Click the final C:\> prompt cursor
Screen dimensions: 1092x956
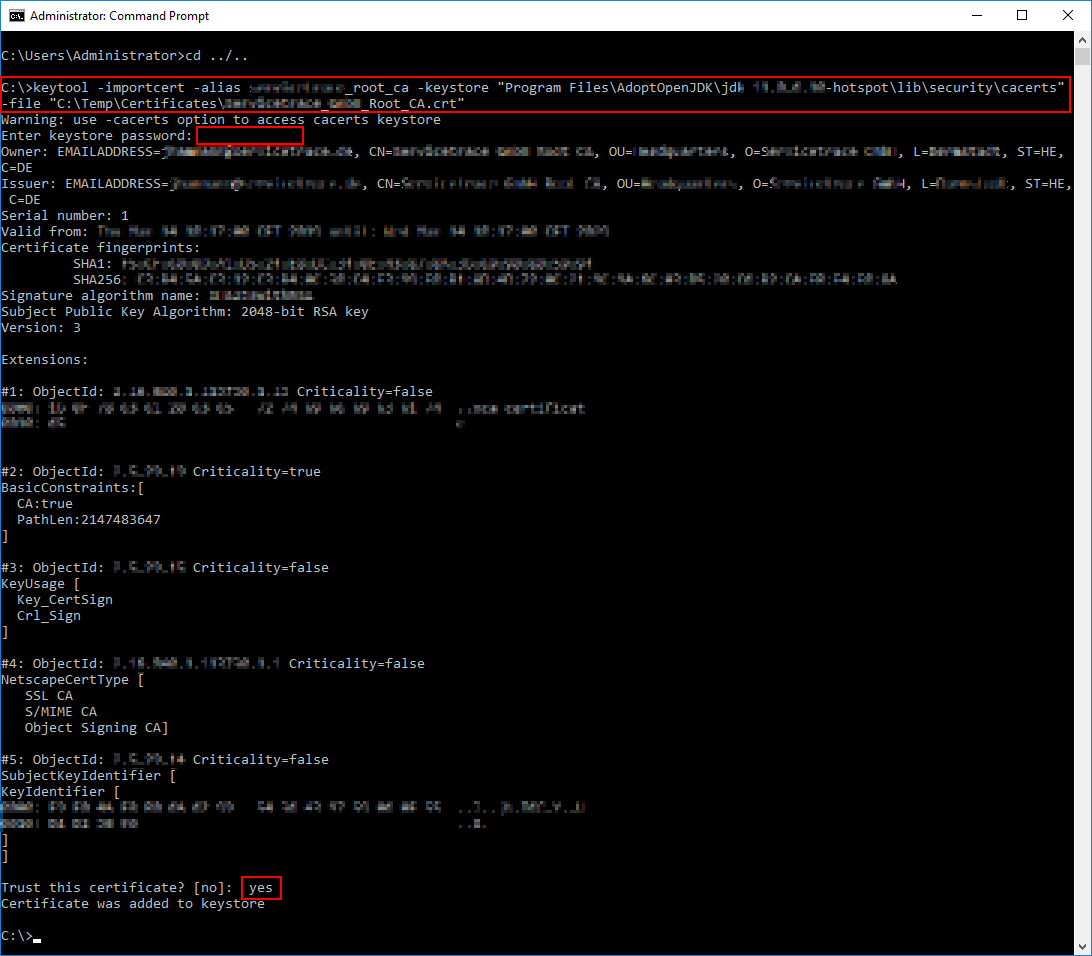[x=37, y=937]
